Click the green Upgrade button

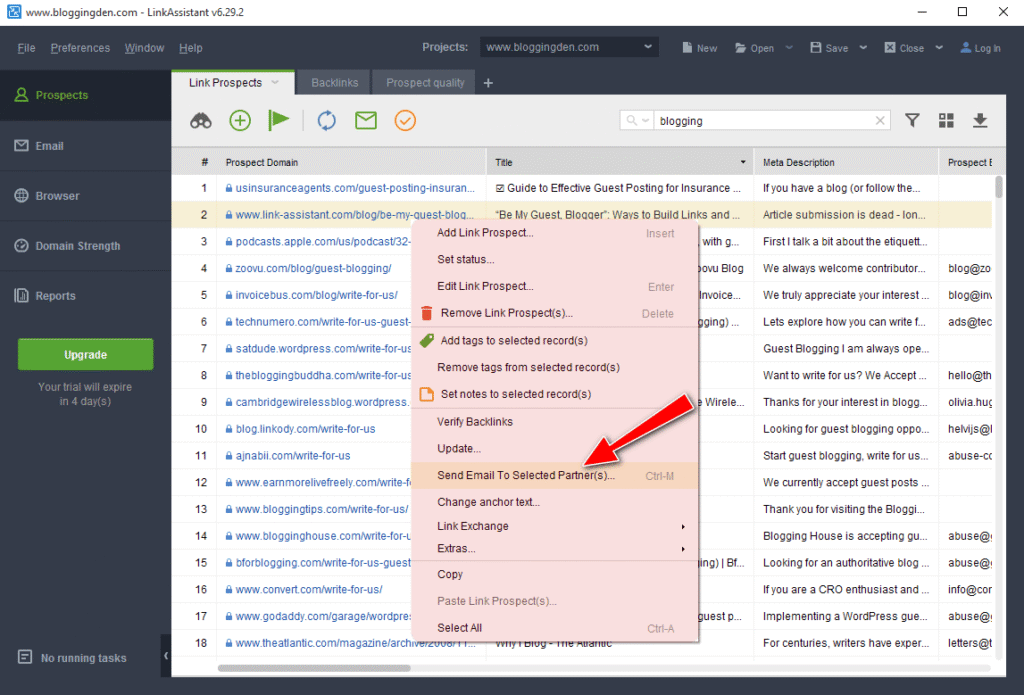click(x=85, y=354)
